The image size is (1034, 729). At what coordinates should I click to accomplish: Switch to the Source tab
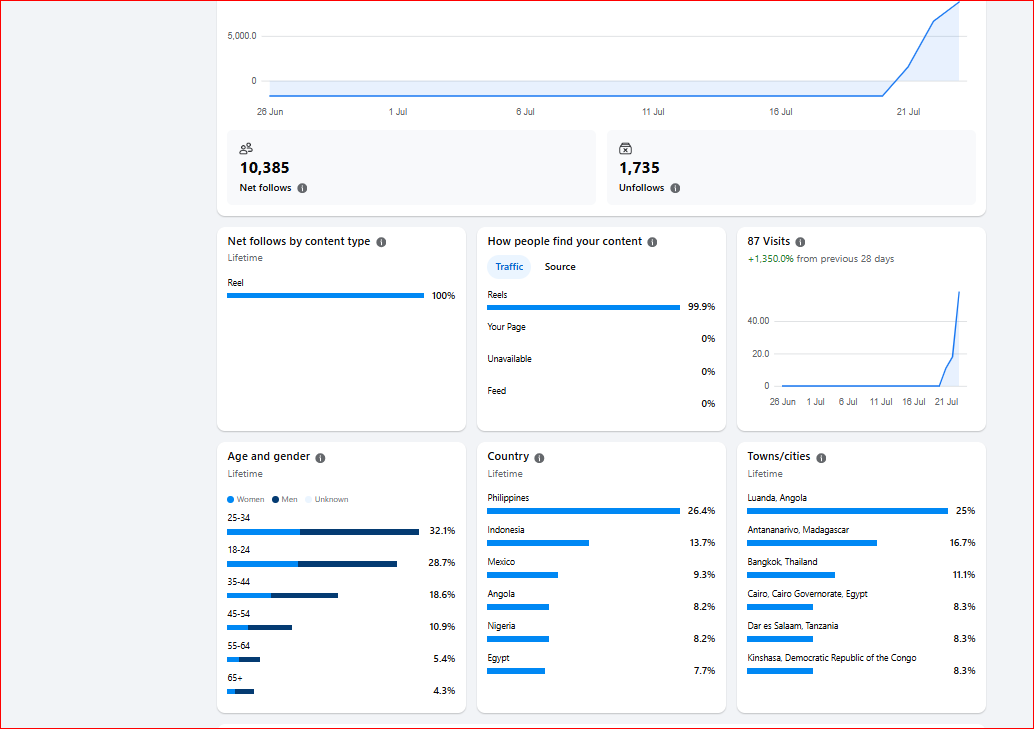pyautogui.click(x=560, y=267)
